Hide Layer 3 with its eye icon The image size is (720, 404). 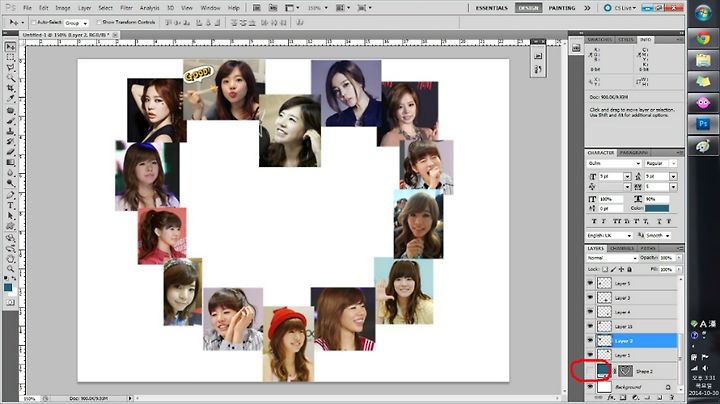pos(590,297)
